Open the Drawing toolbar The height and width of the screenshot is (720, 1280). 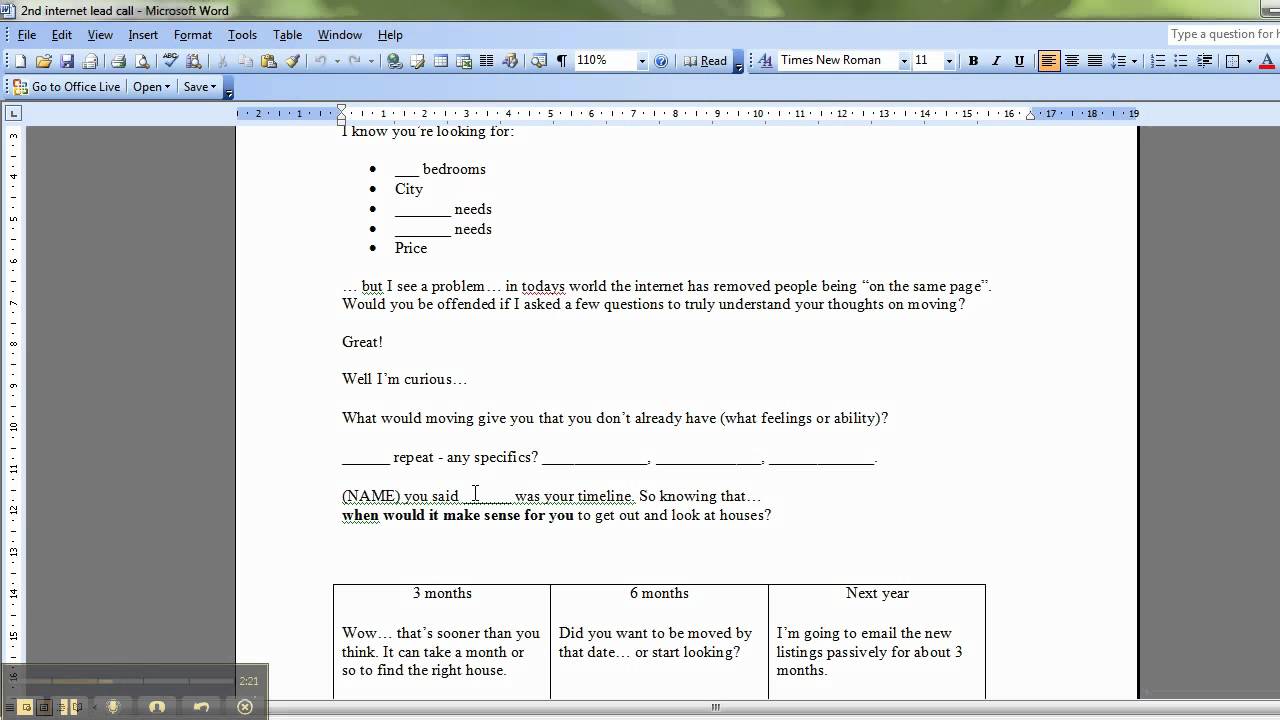pos(510,61)
